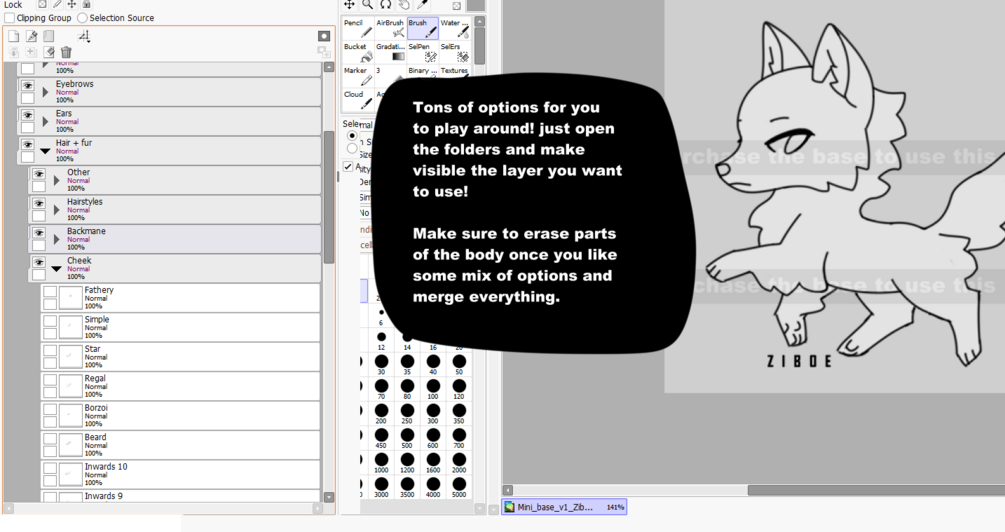Select the Beard layer
Viewport: 1005px width, 532px height.
pyautogui.click(x=181, y=445)
